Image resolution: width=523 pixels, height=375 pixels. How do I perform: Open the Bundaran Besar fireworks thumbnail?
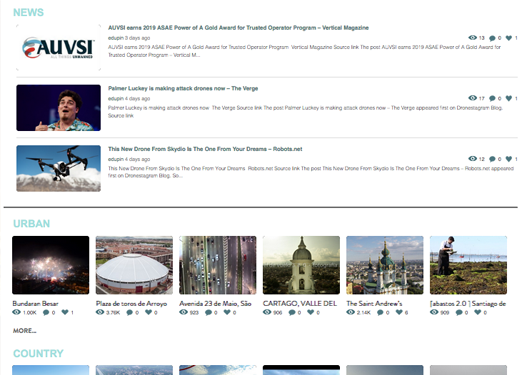coord(51,265)
